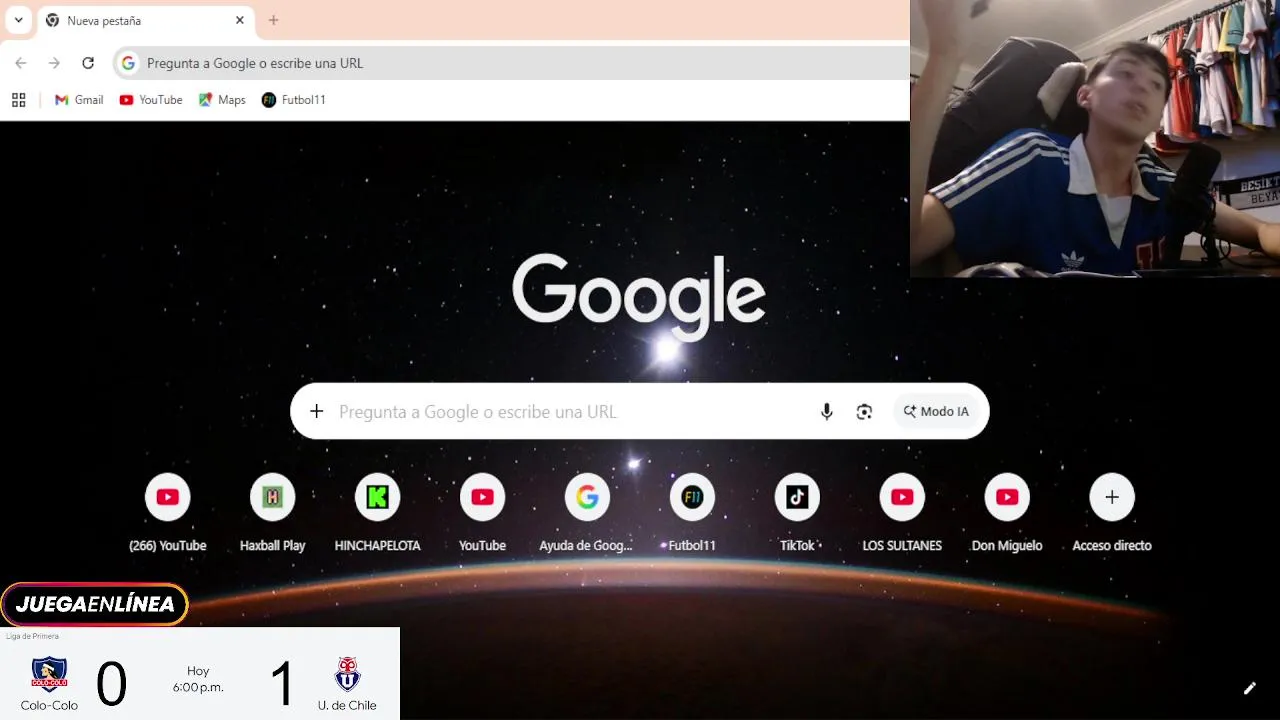The height and width of the screenshot is (720, 1280).
Task: Open the LOS SULTANES shortcut
Action: click(x=902, y=513)
